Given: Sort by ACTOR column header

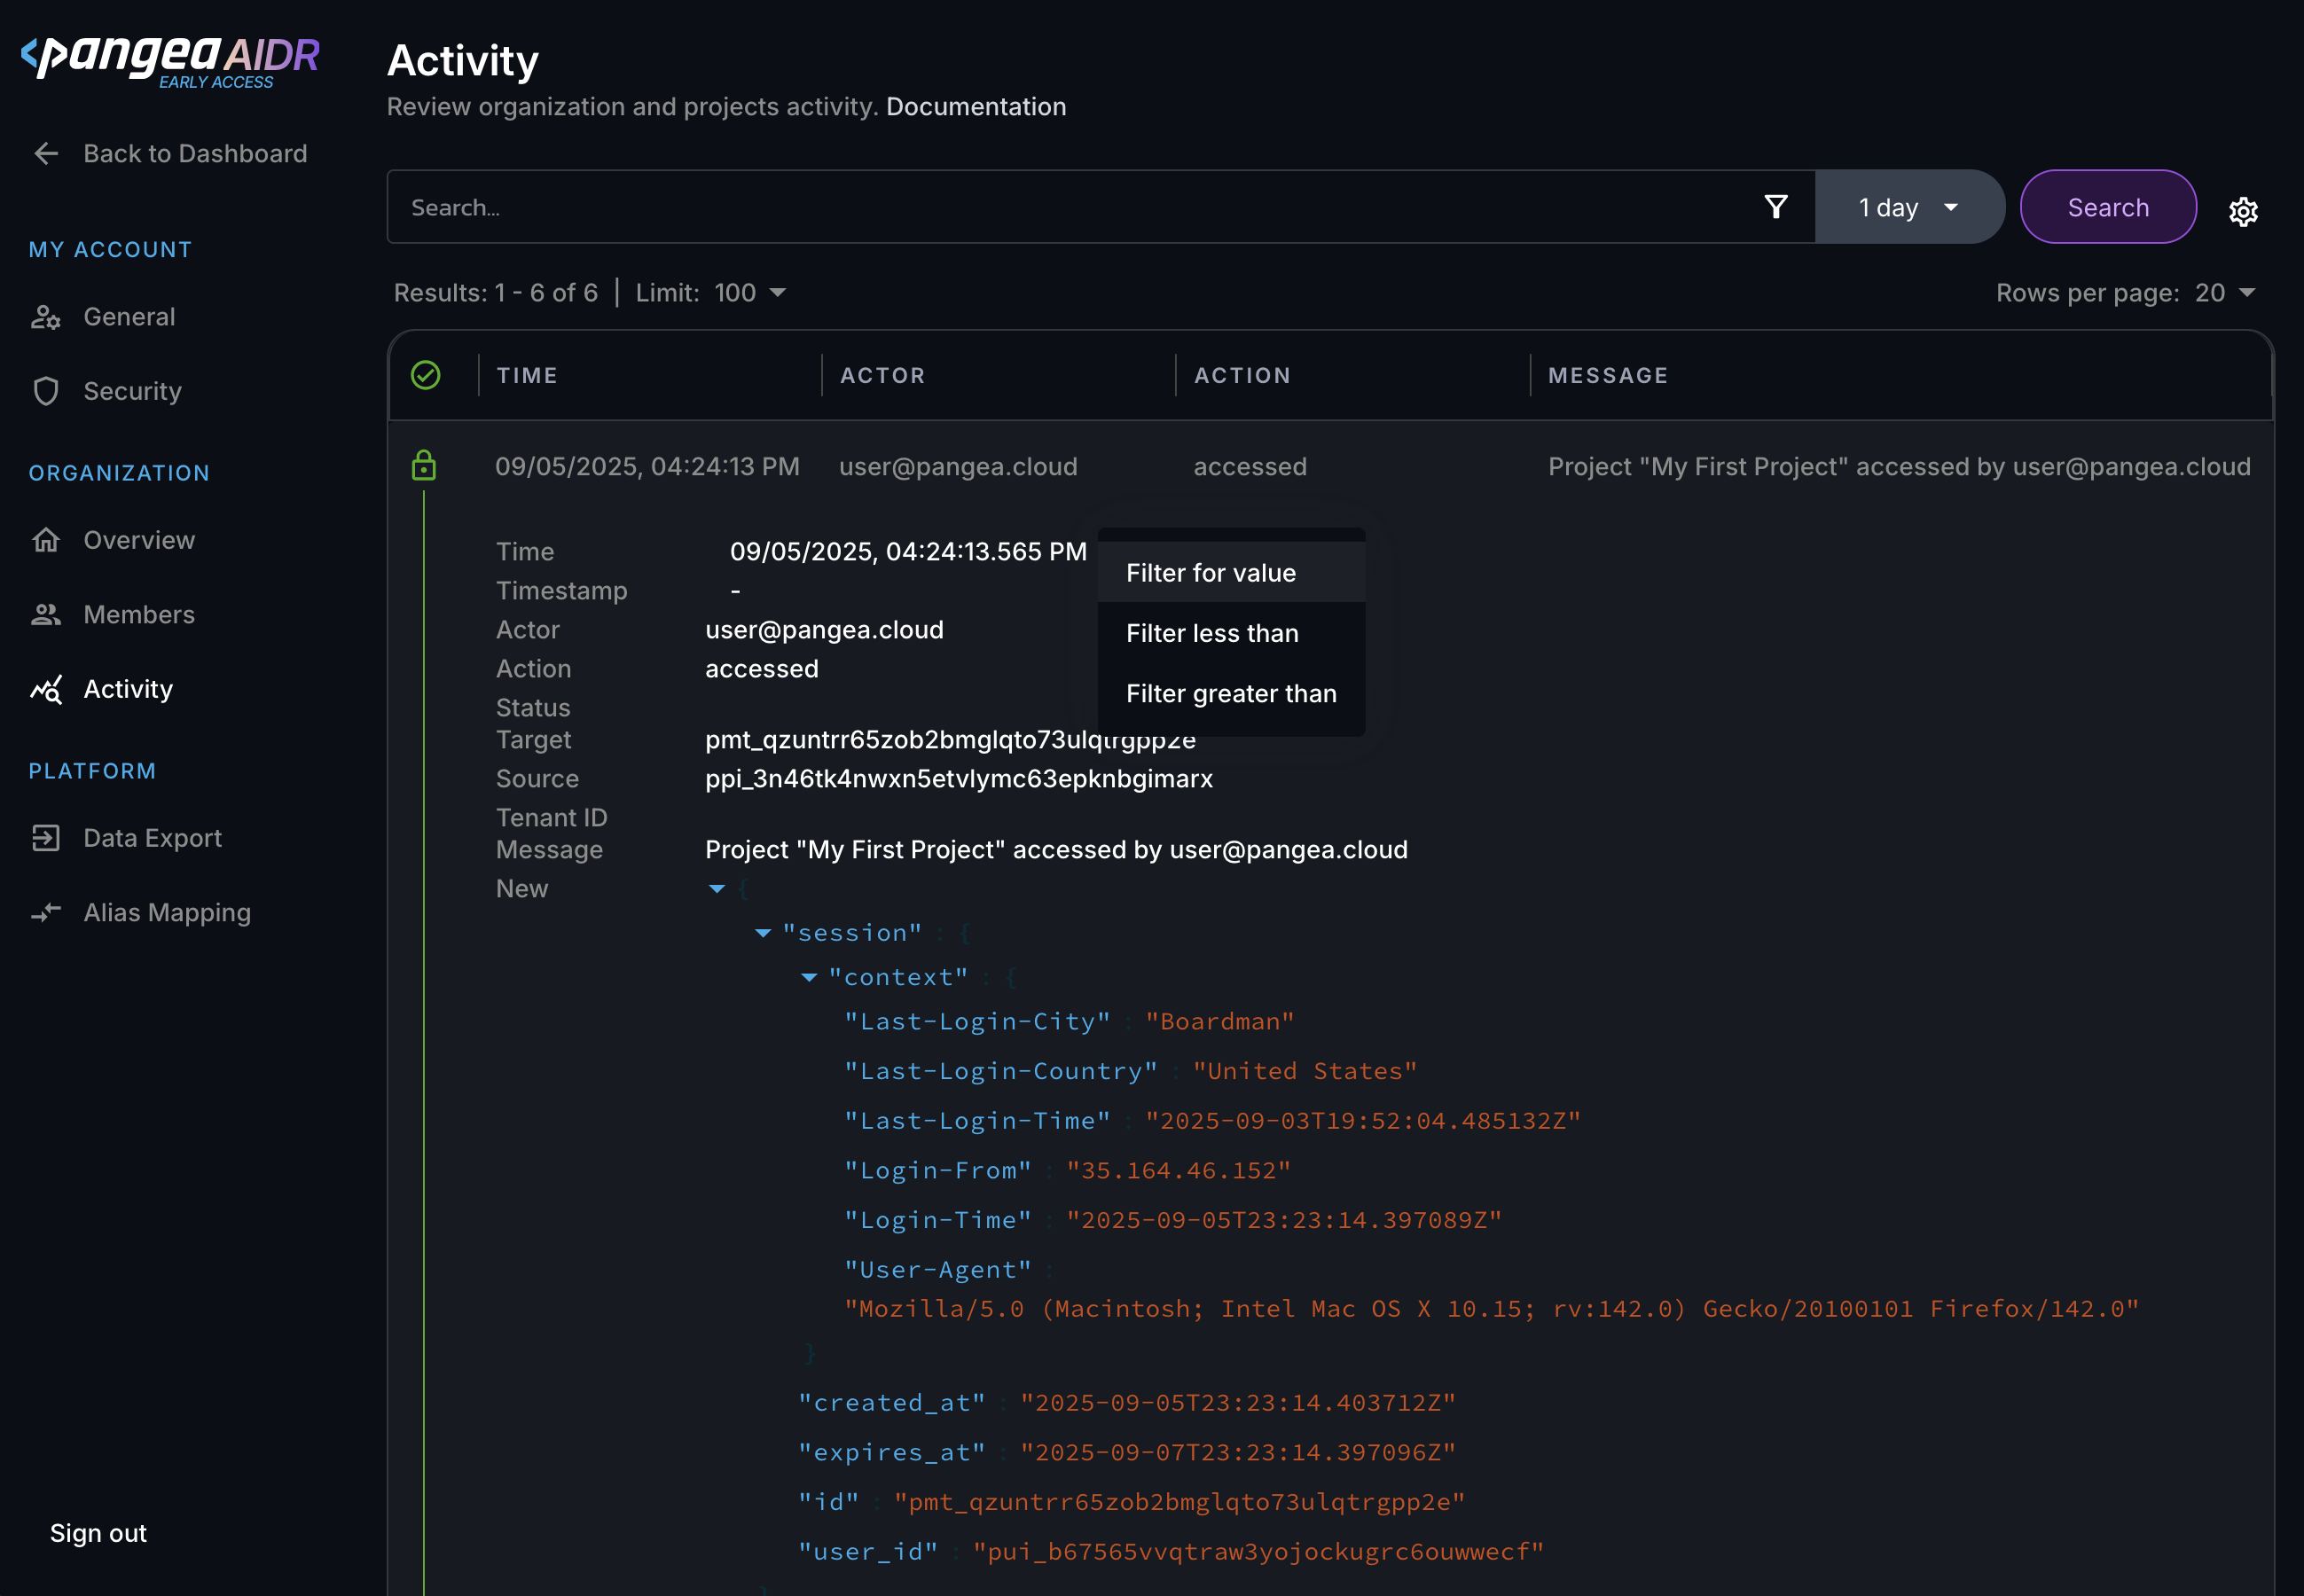Looking at the screenshot, I should click(883, 375).
